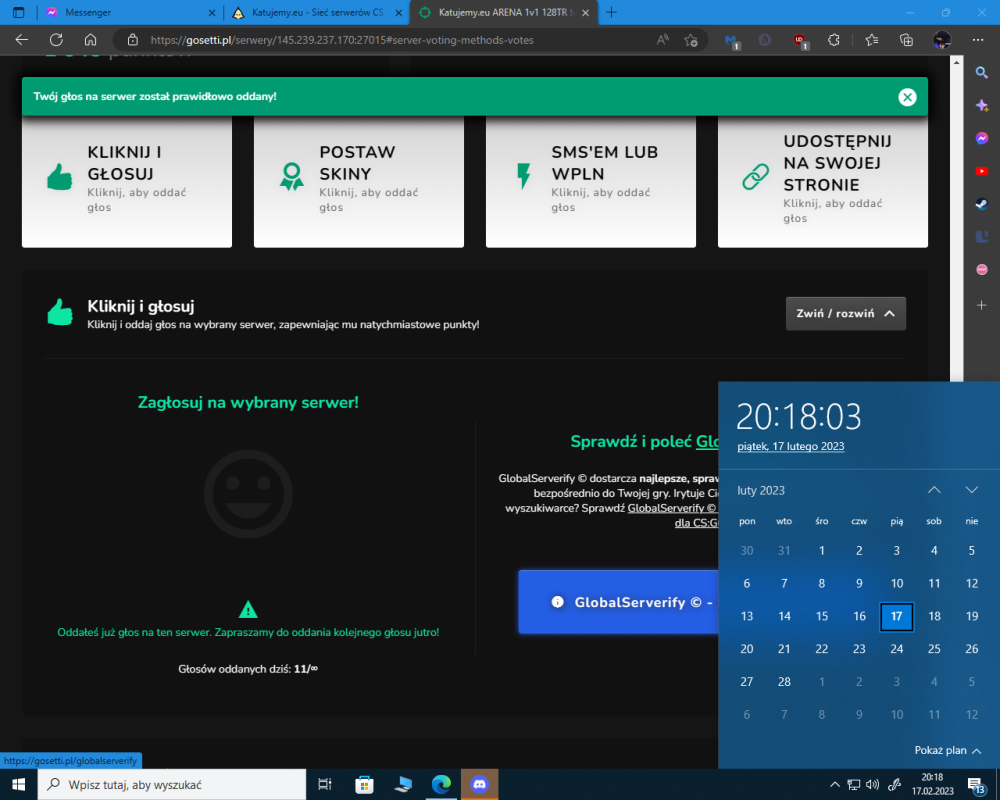Screen dimensions: 1000x800
Task: Open browser Collections
Action: 906,40
